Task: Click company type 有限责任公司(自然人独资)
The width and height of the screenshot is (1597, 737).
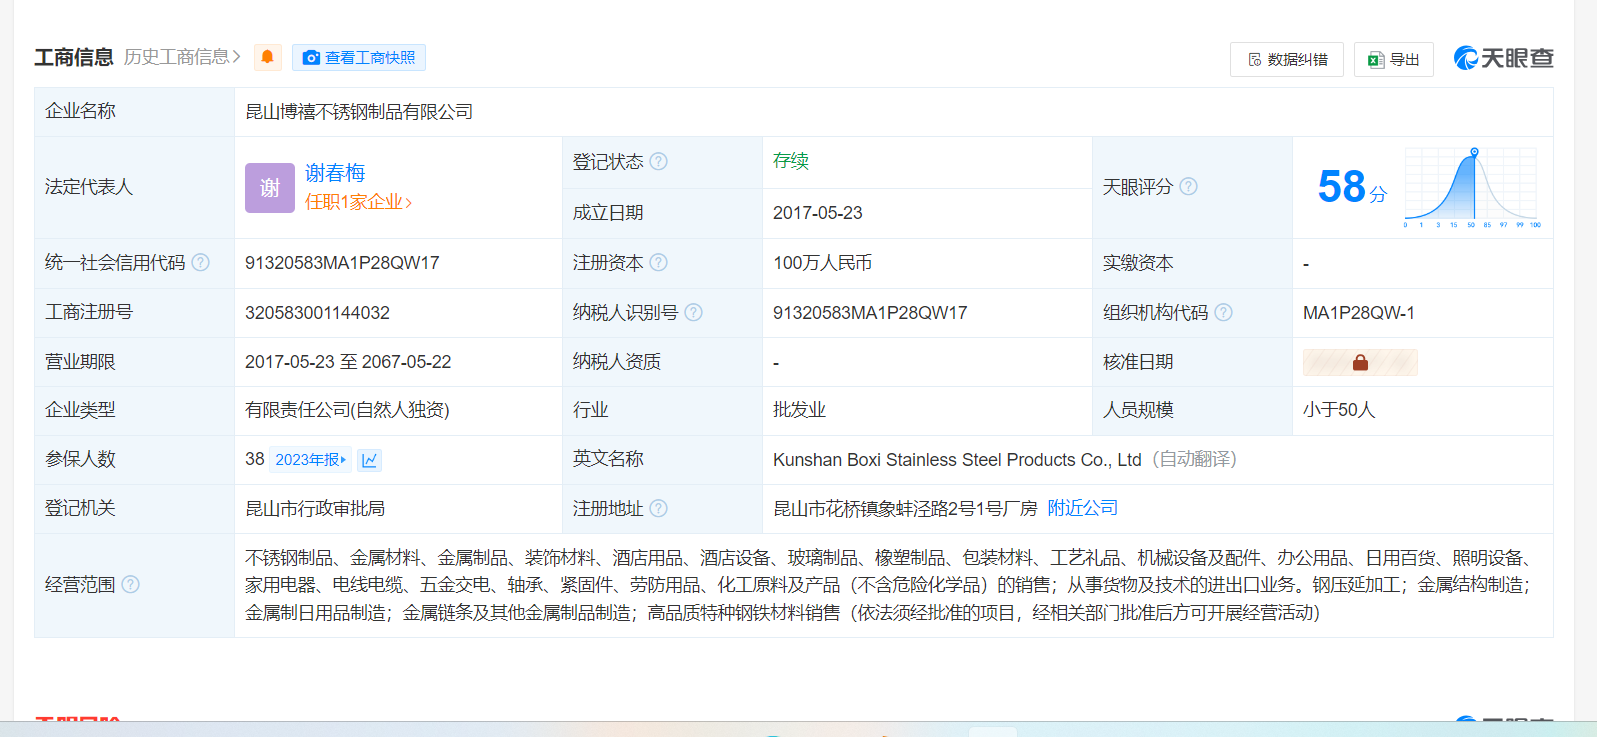Action: [347, 410]
